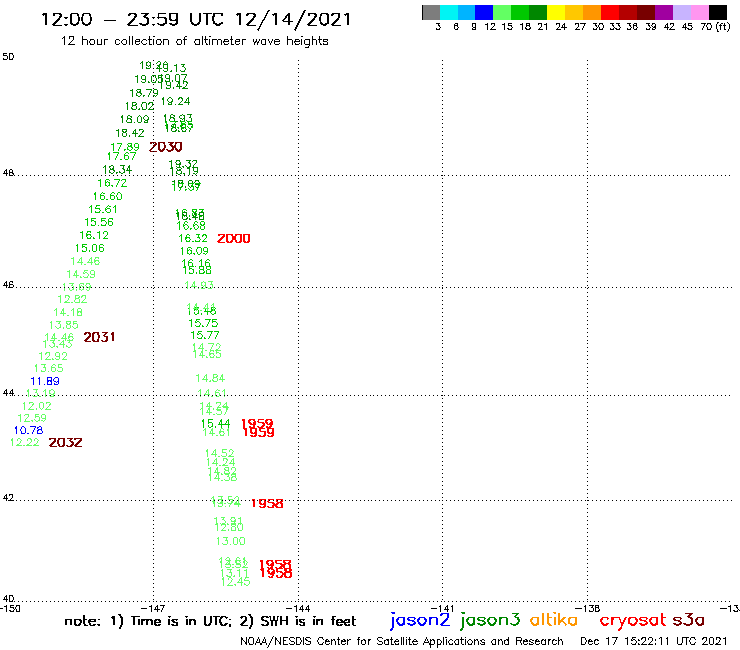The image size is (740, 650).
Task: Click wave height value 13.65
Action: [x=49, y=368]
